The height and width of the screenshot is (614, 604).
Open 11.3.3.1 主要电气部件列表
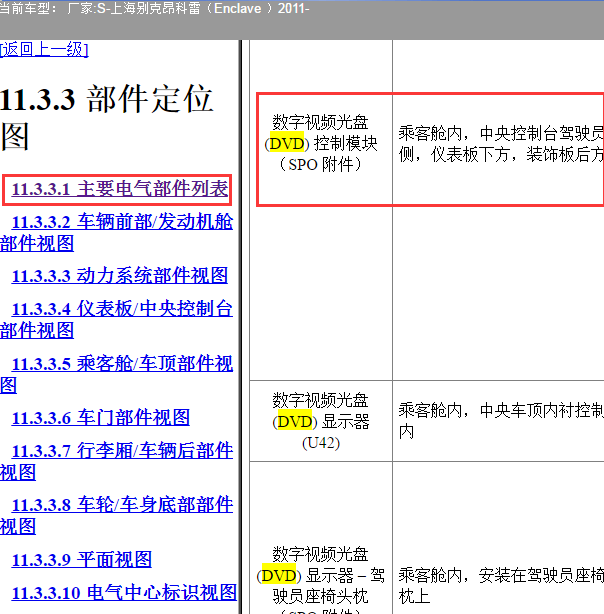coord(119,190)
